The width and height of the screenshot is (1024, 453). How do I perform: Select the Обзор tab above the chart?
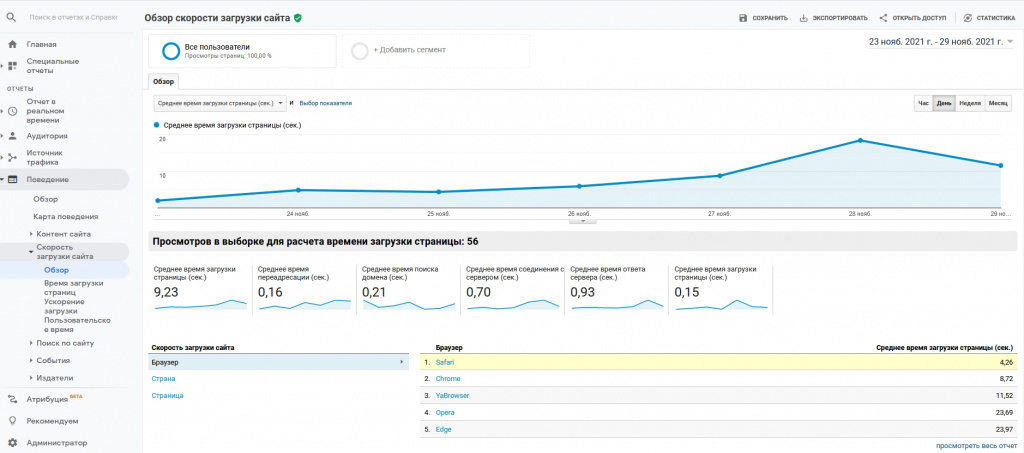(x=163, y=82)
